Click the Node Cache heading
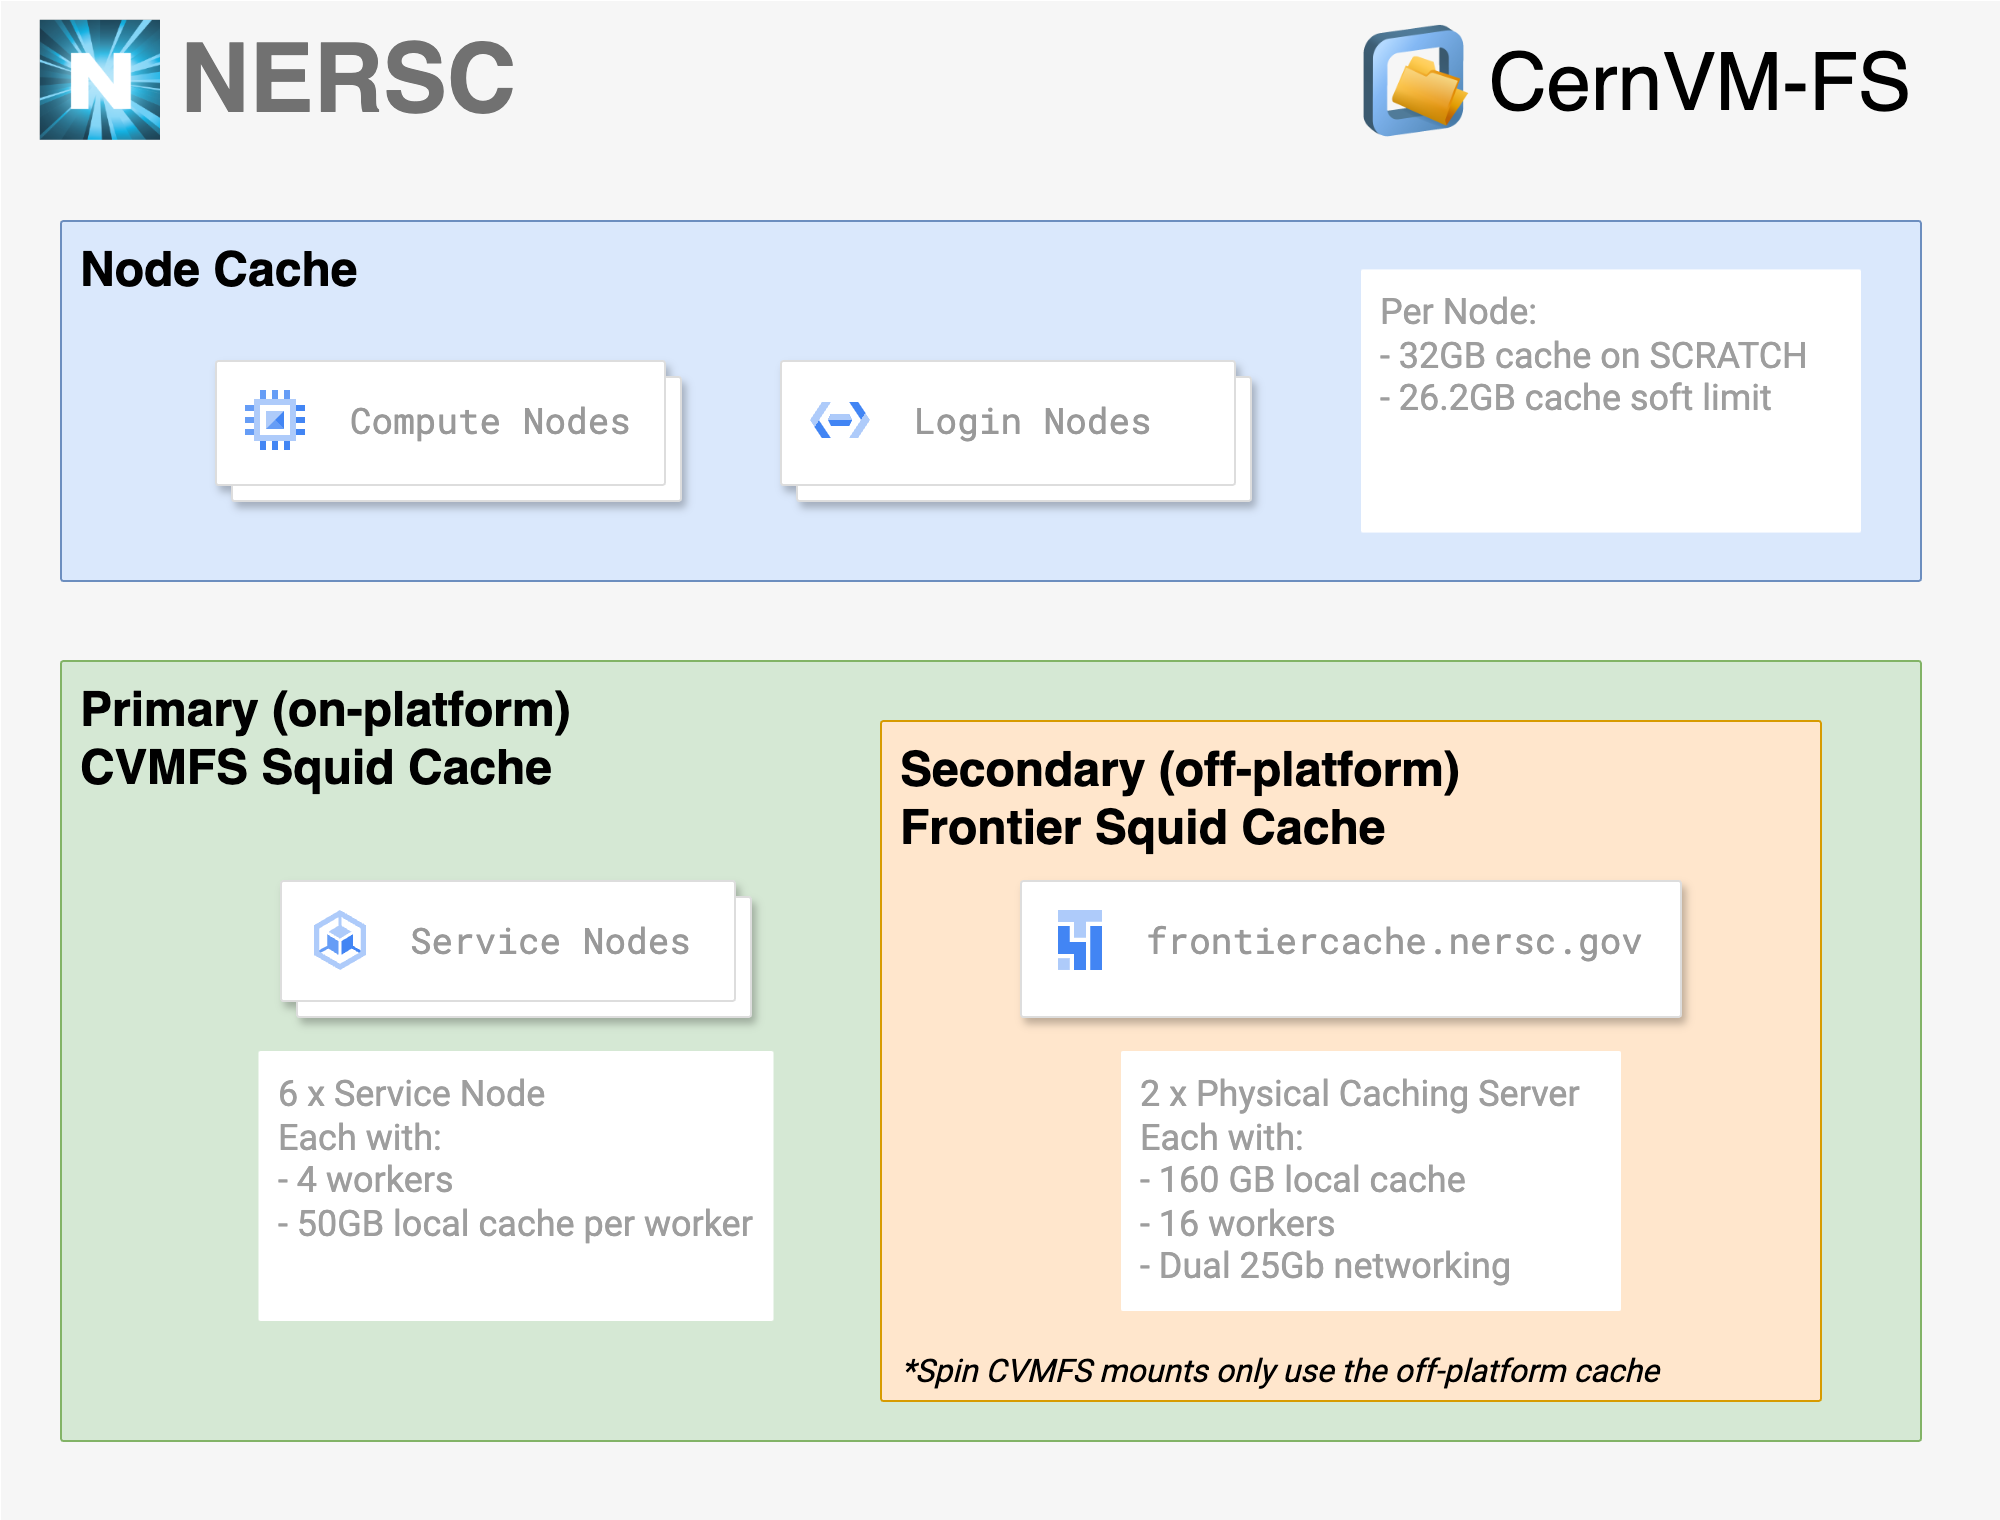This screenshot has height=1520, width=2000. pos(218,270)
